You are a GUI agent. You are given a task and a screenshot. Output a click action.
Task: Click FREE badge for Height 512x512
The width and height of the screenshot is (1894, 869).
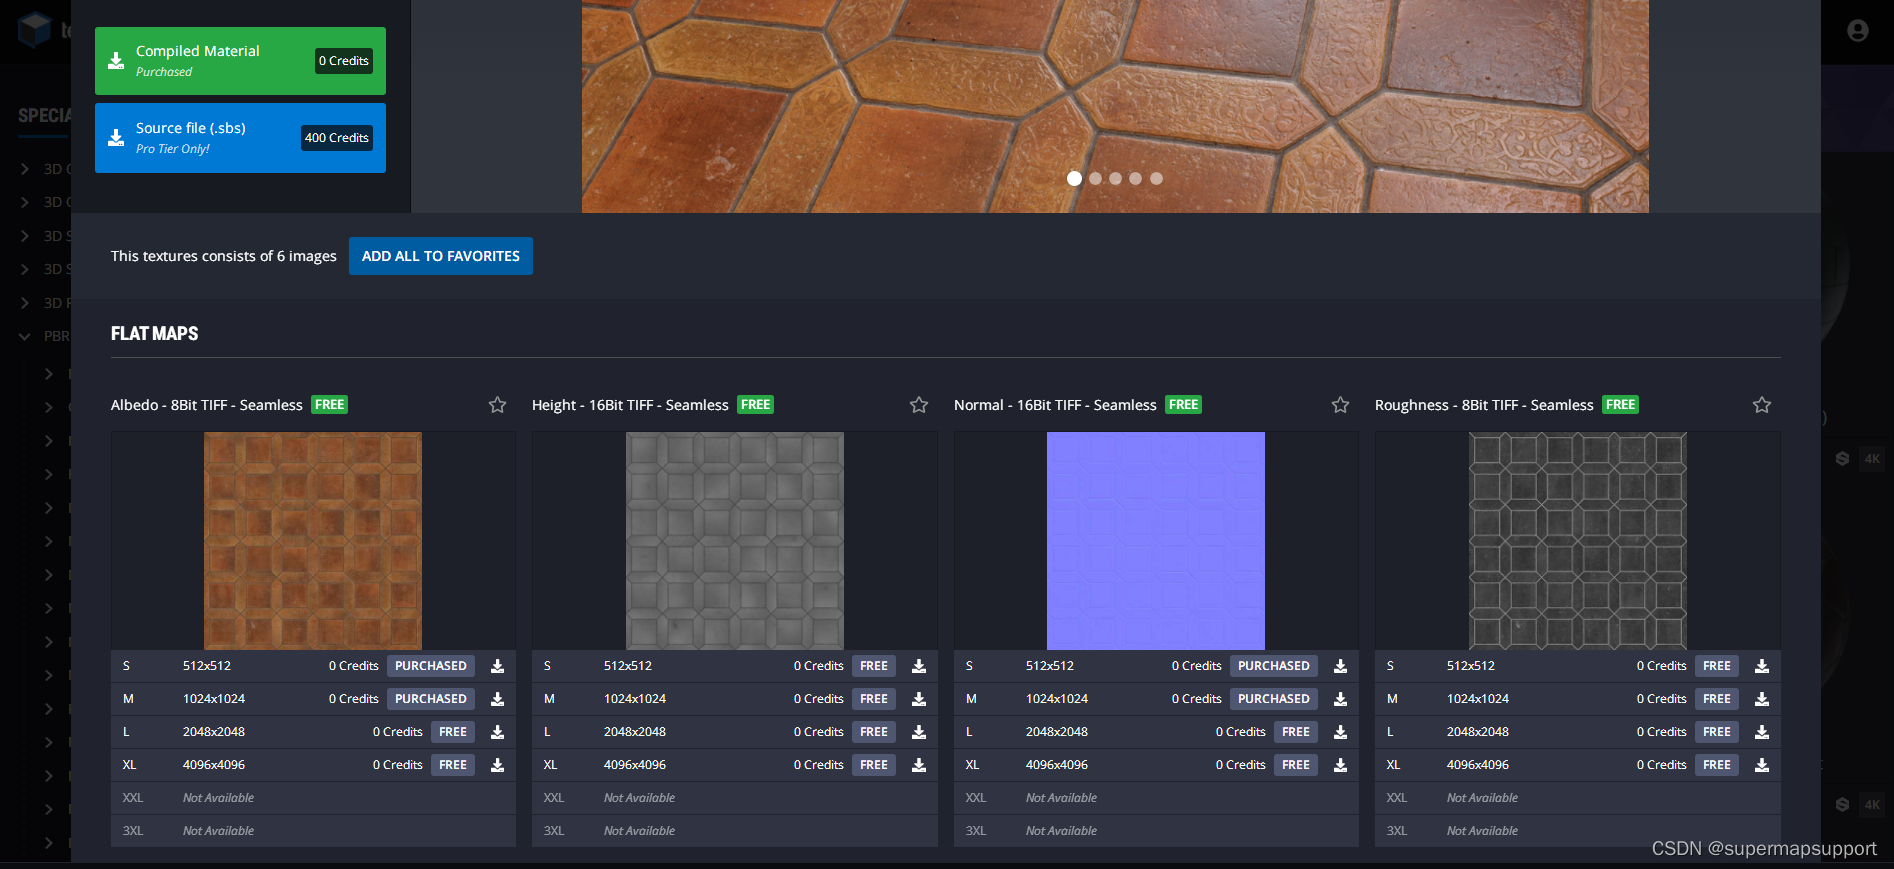[874, 666]
